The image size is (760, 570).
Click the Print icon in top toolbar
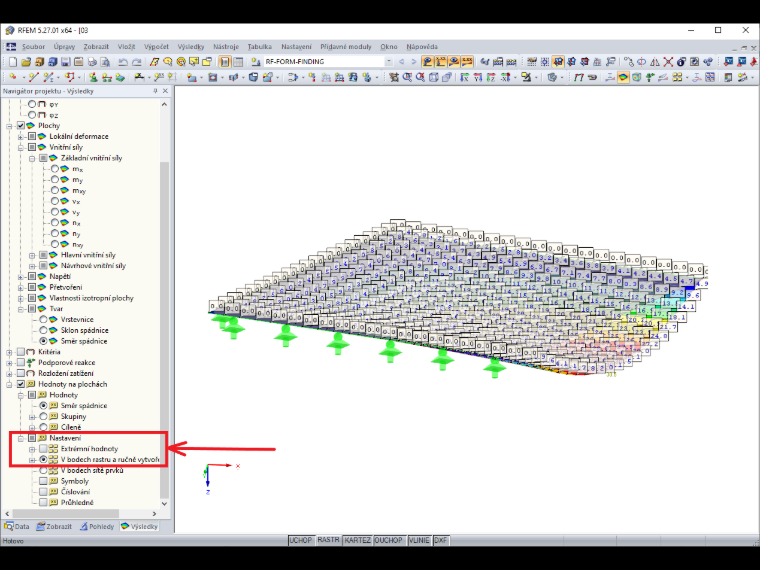coord(92,62)
